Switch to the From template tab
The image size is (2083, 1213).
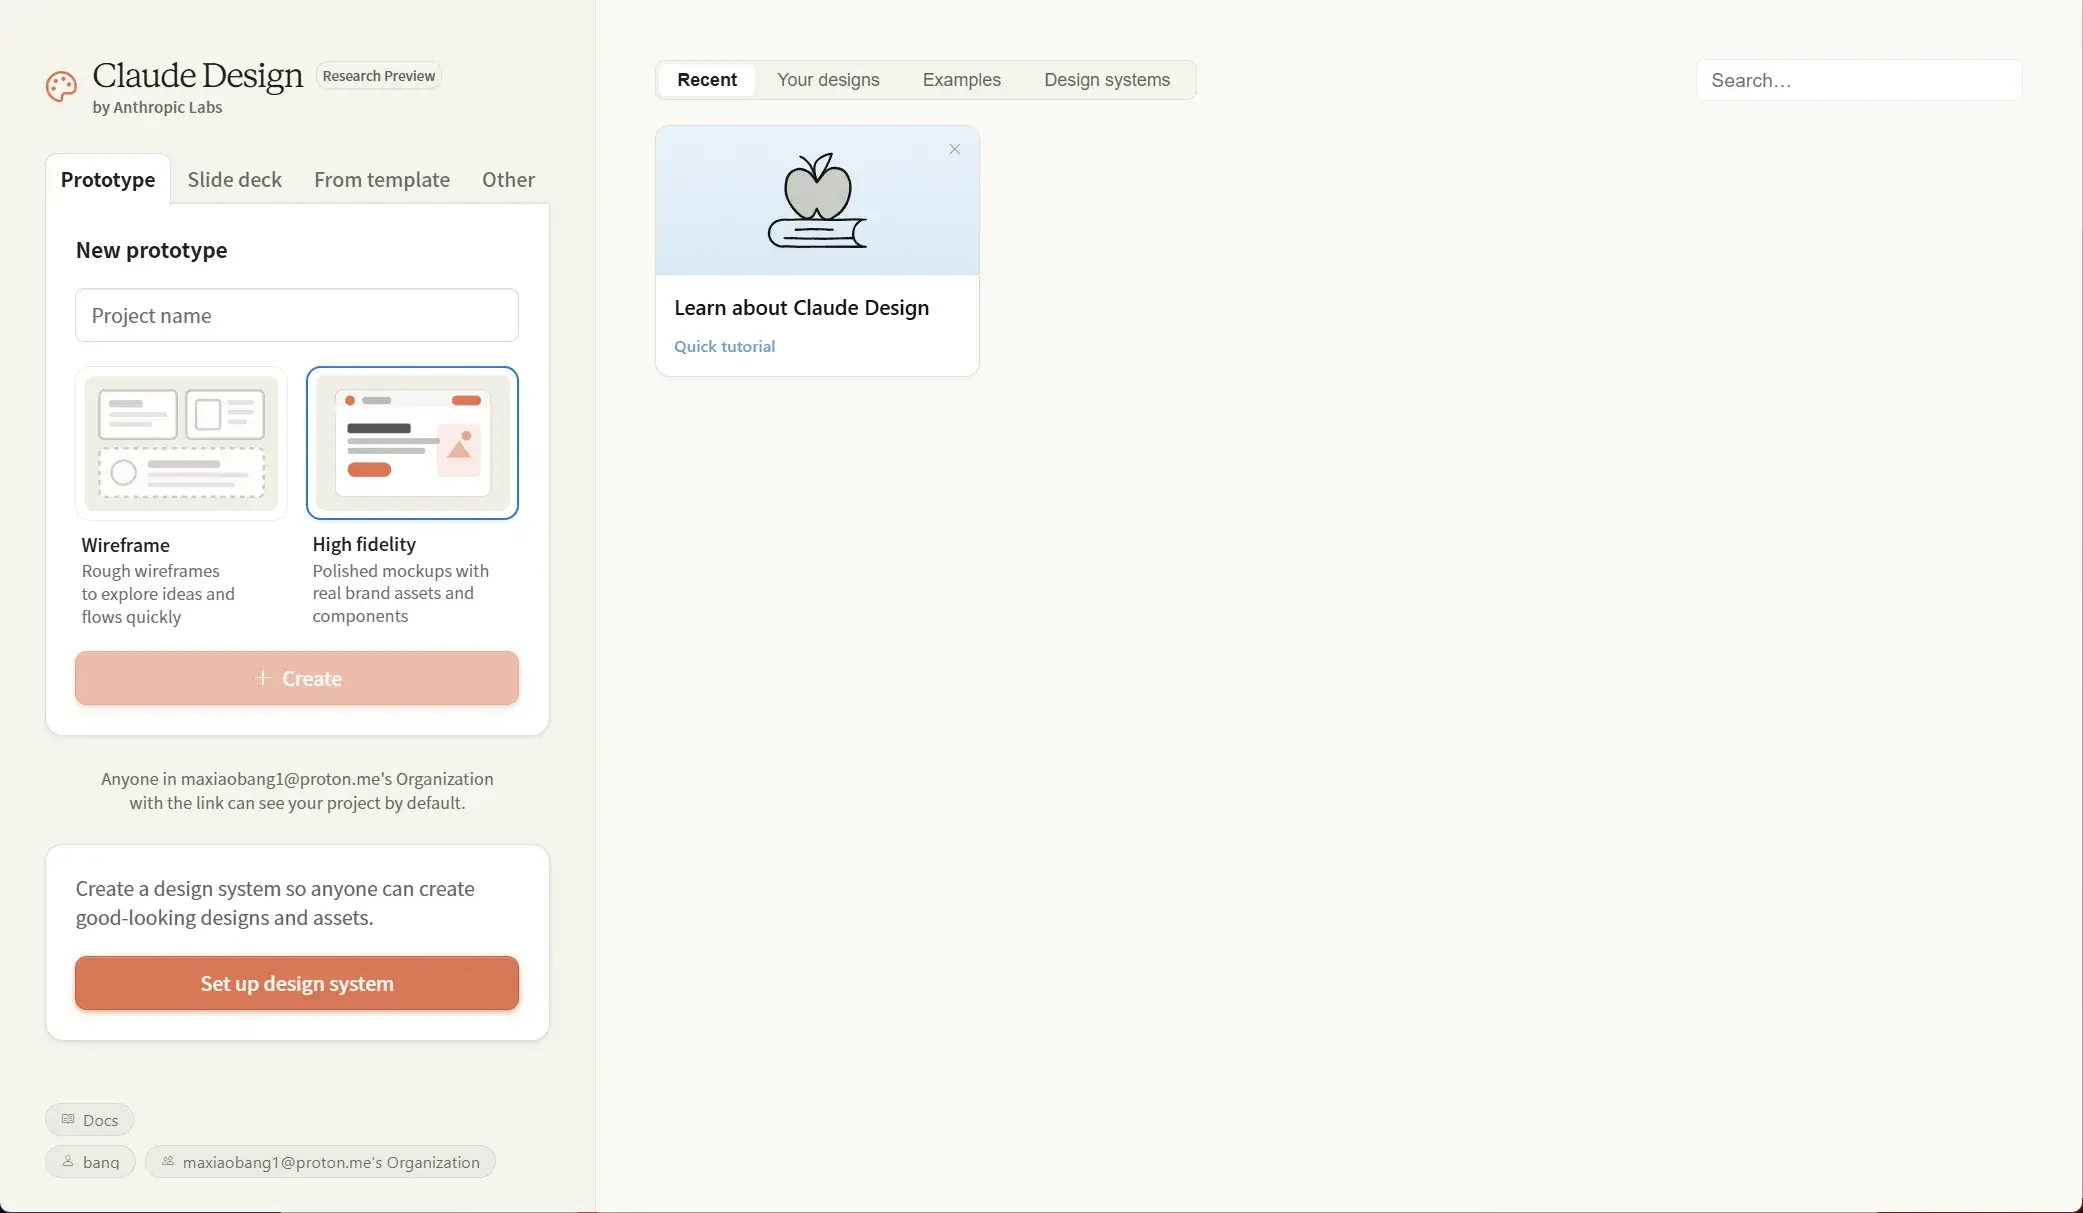[x=381, y=180]
